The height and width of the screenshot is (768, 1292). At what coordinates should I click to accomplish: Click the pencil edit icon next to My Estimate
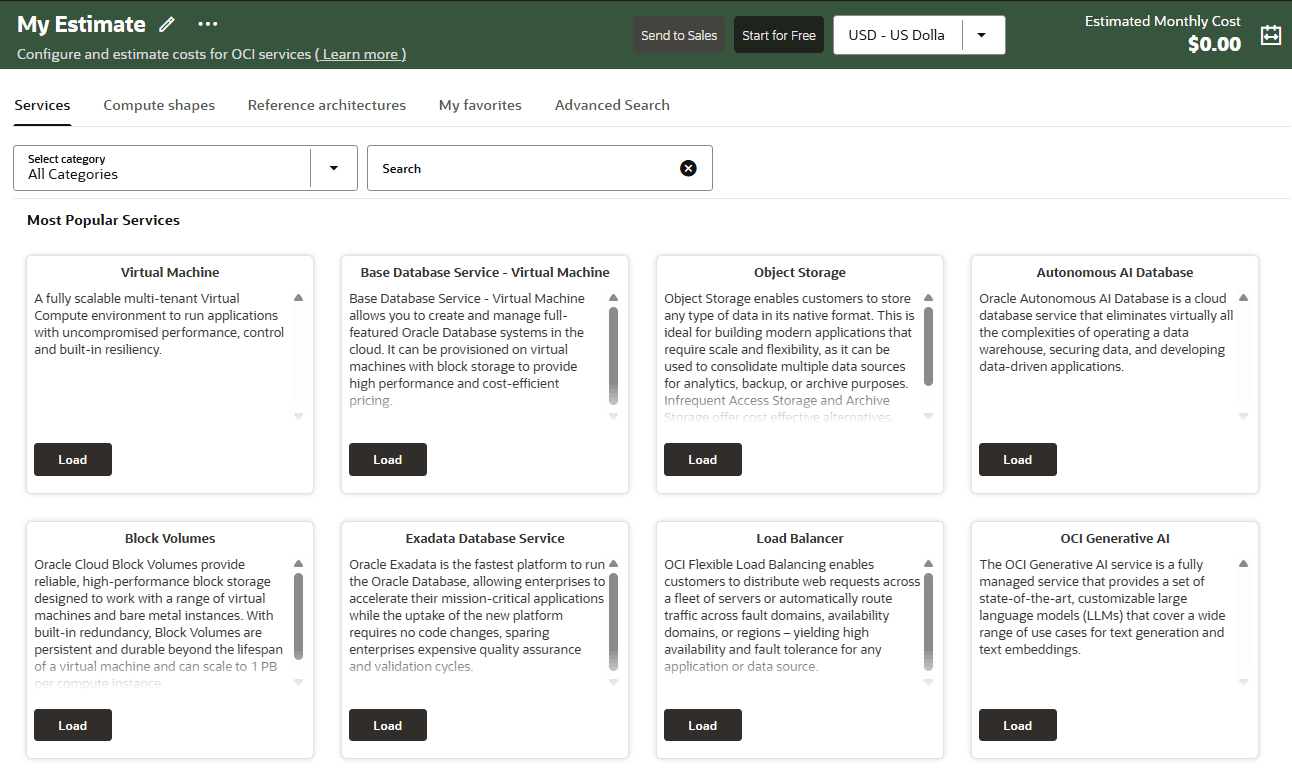point(167,24)
